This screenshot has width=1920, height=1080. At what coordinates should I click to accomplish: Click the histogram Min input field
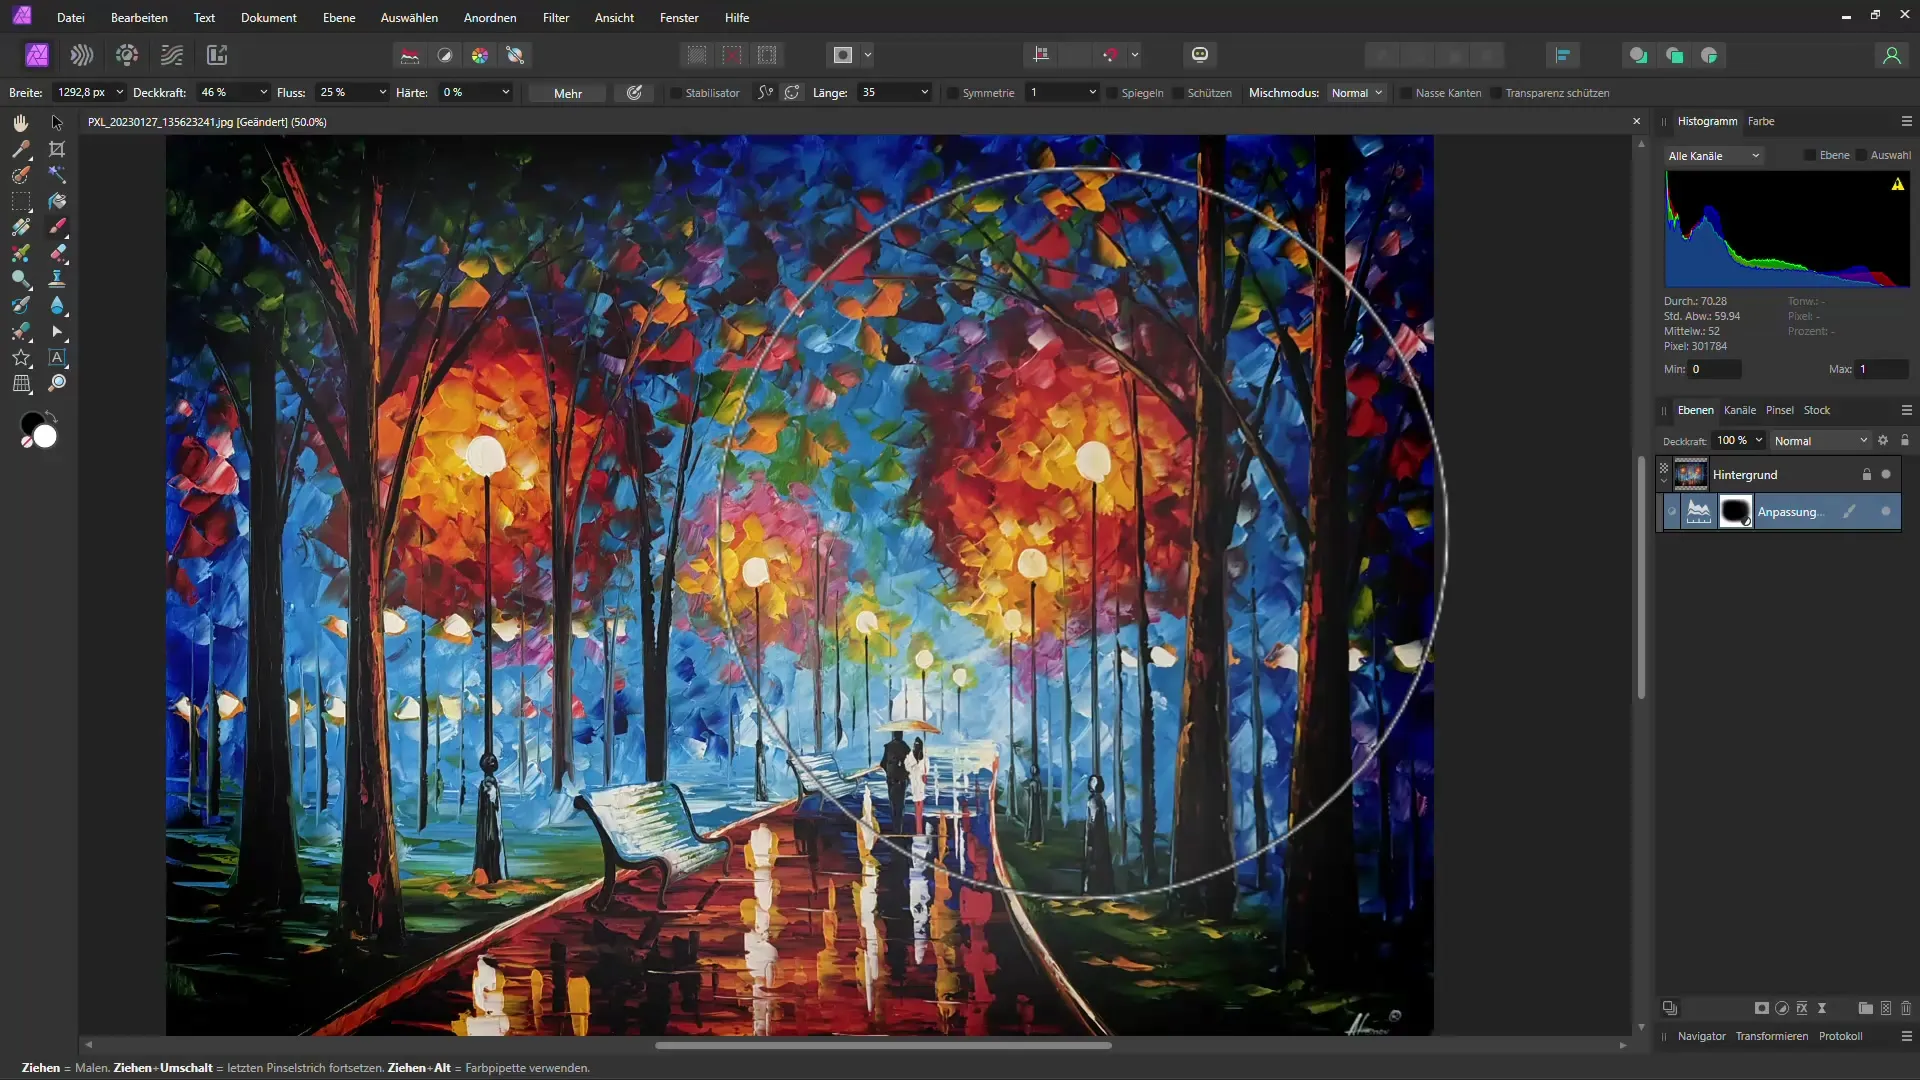pyautogui.click(x=1715, y=369)
